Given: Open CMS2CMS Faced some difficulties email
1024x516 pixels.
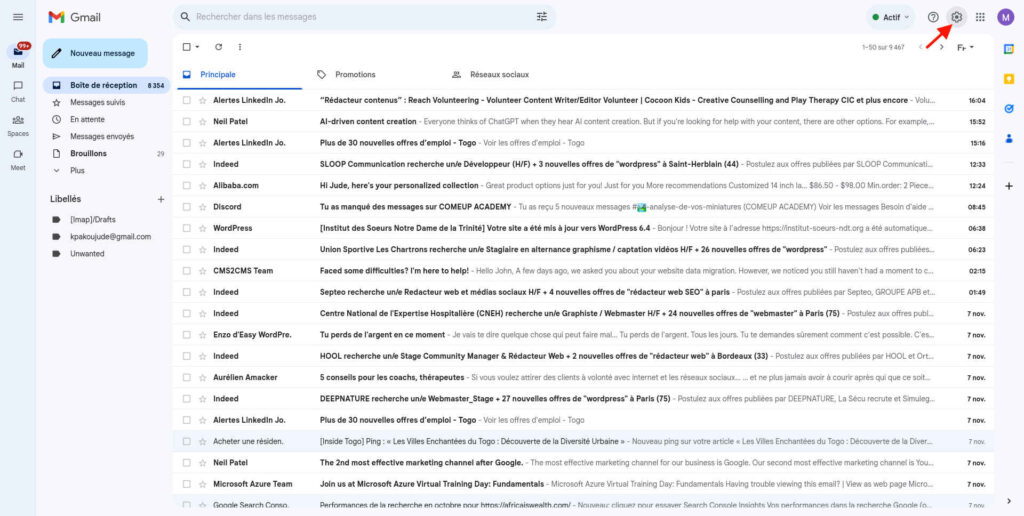Looking at the screenshot, I should (583, 270).
